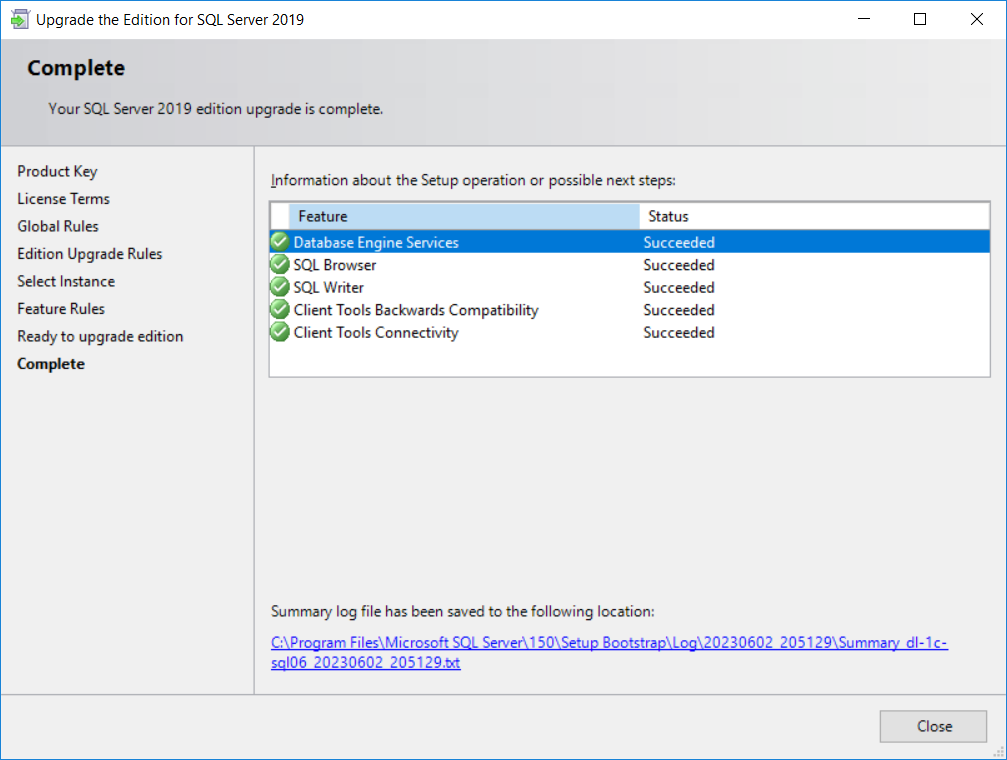The height and width of the screenshot is (760, 1007).
Task: Click the License Terms step
Action: [x=64, y=199]
